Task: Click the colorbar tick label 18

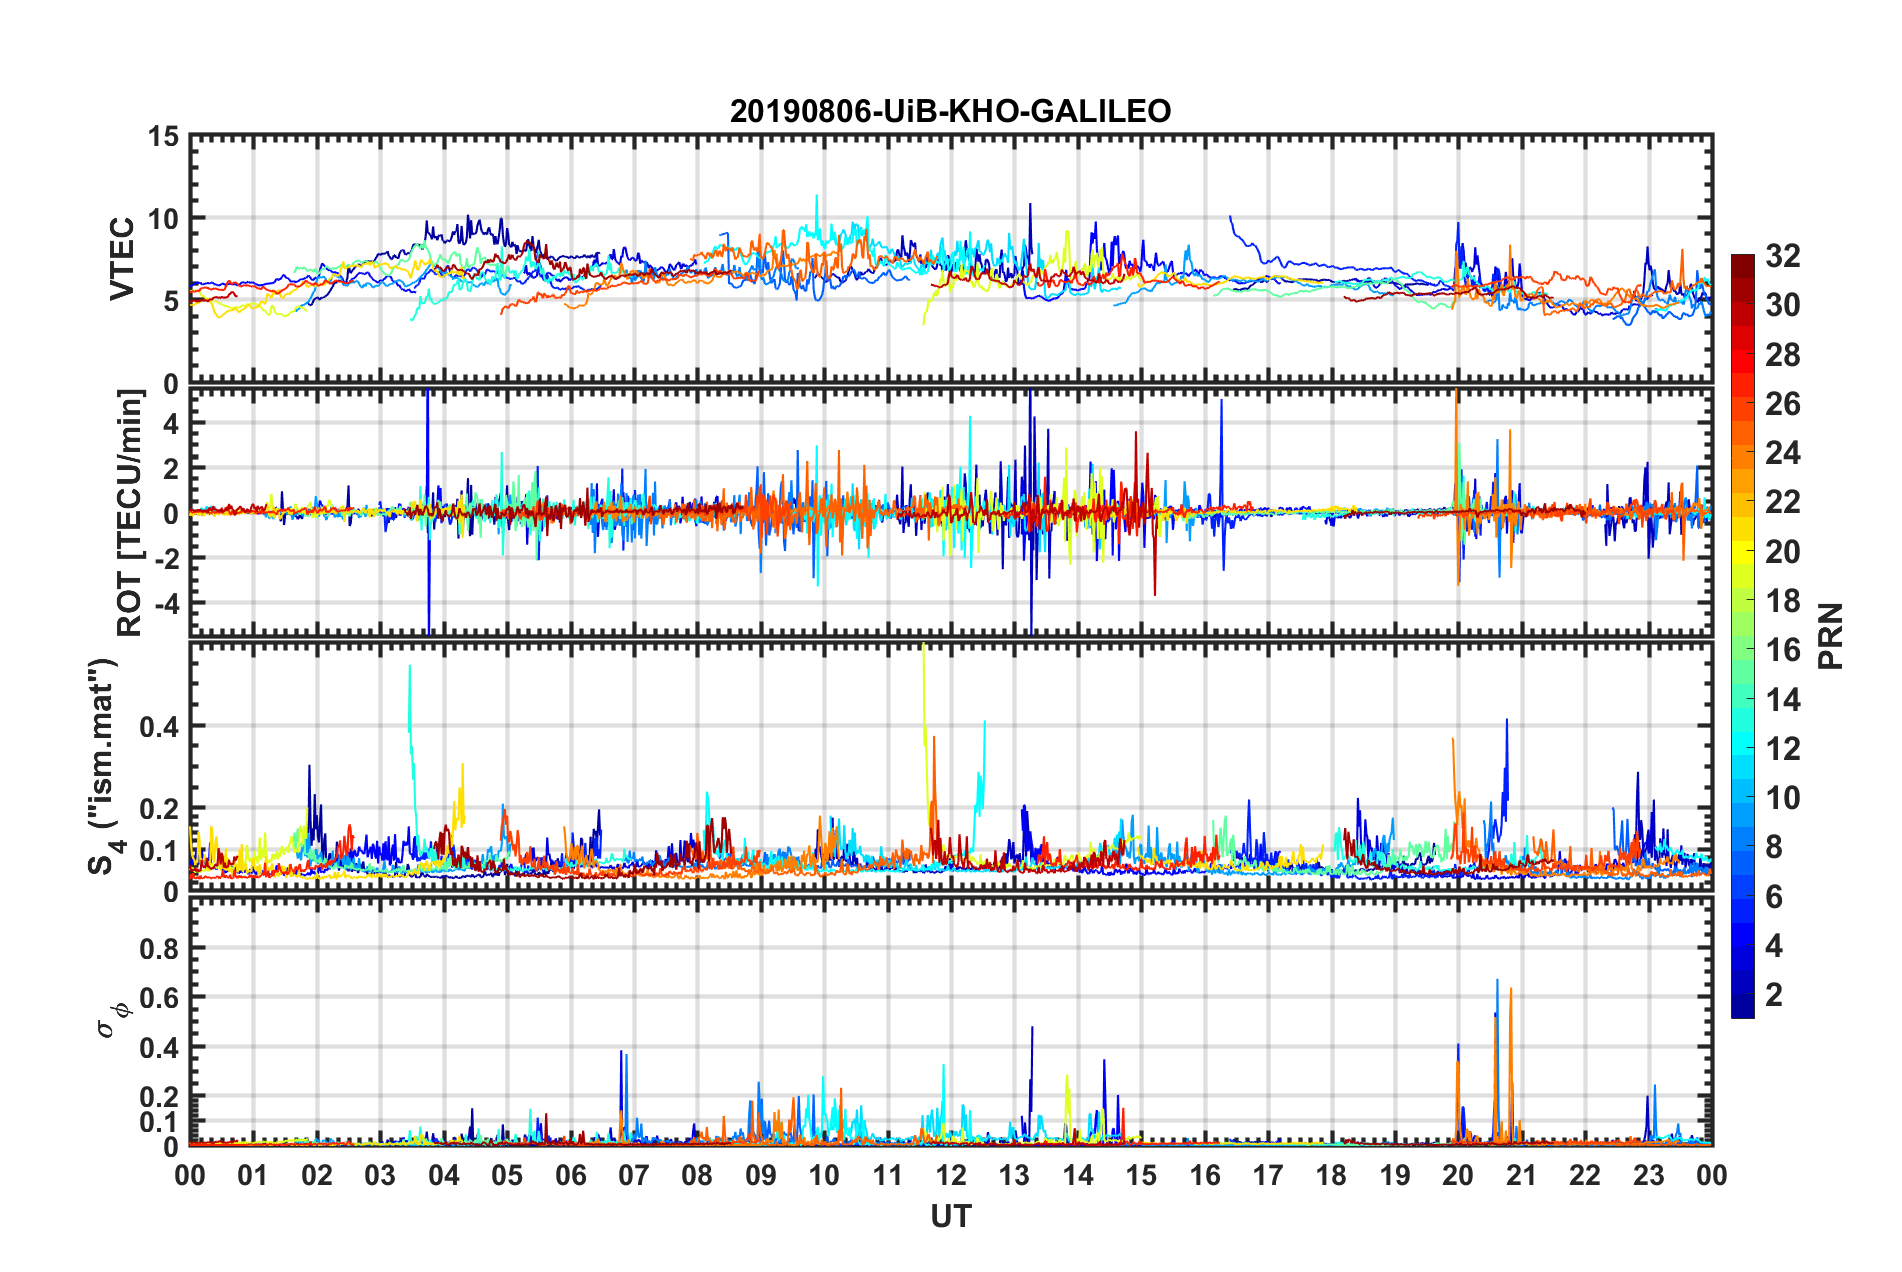Action: point(1782,601)
